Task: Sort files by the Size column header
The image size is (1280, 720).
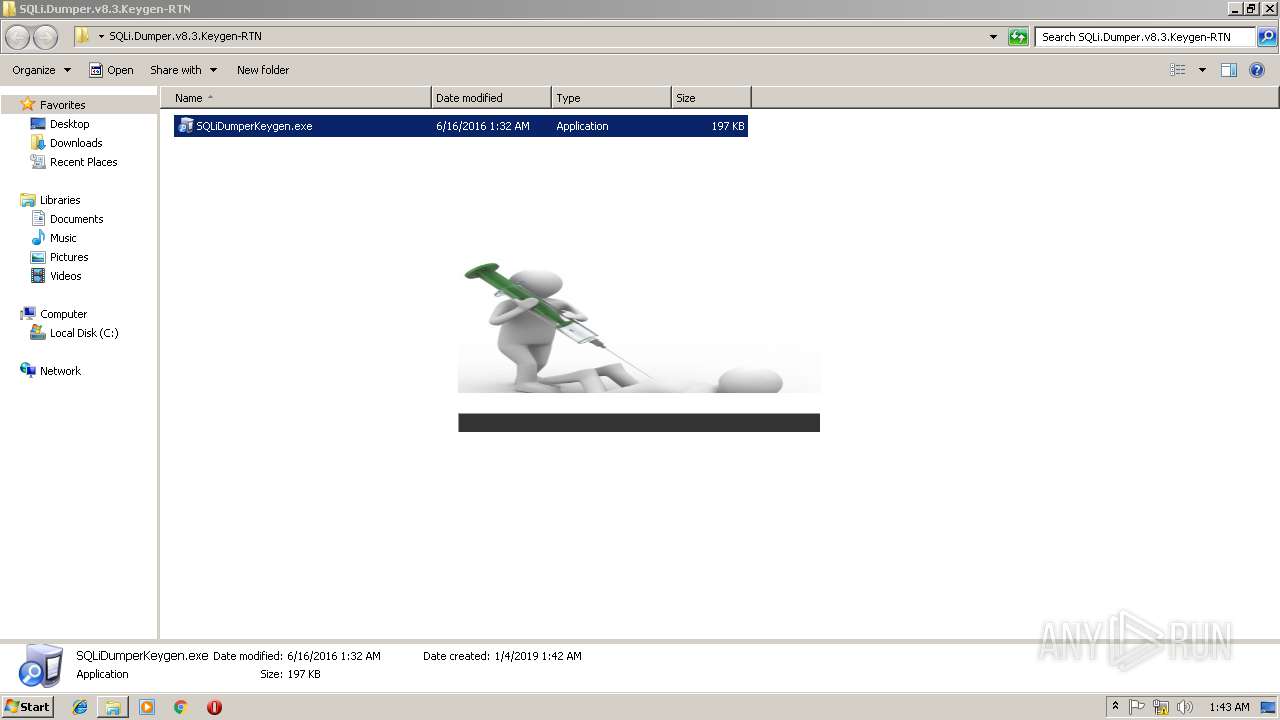Action: pos(711,98)
